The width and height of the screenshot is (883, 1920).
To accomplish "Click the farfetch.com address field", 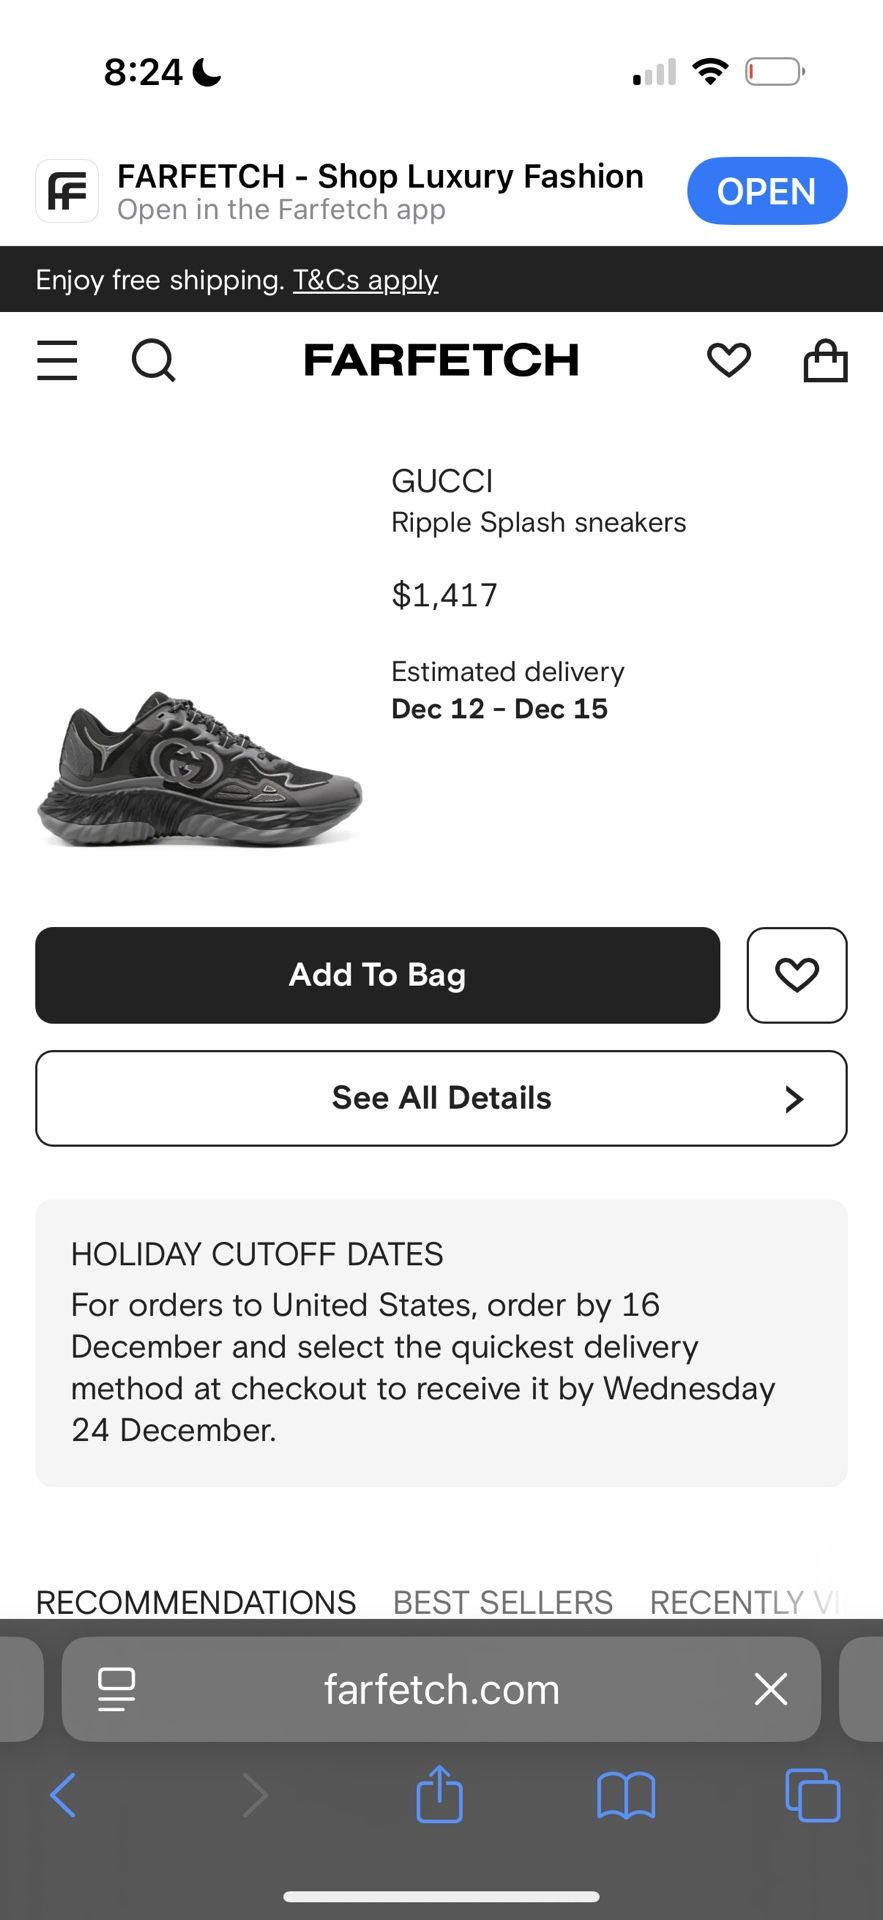I will point(441,1690).
